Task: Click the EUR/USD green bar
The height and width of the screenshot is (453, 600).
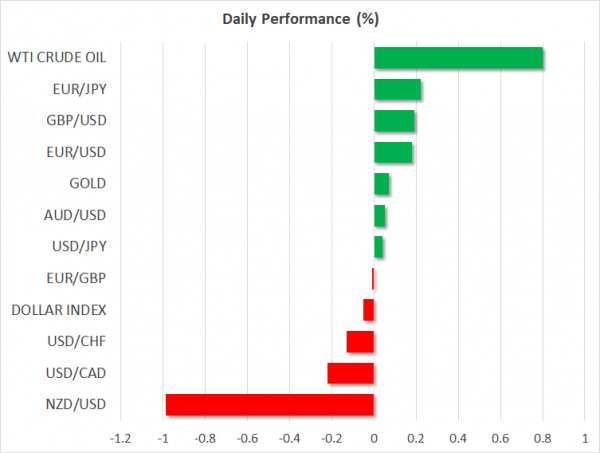Action: coord(393,152)
